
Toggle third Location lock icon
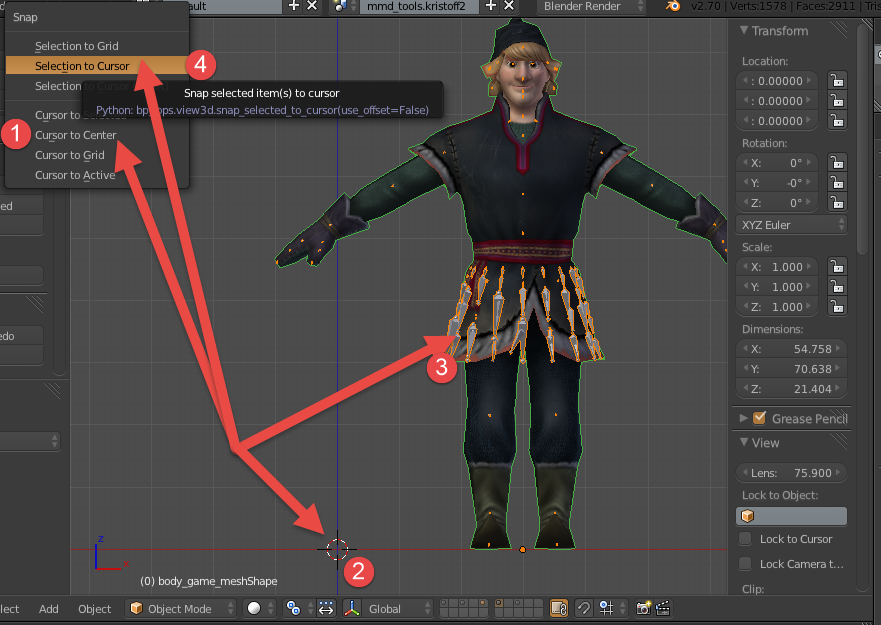pos(837,121)
